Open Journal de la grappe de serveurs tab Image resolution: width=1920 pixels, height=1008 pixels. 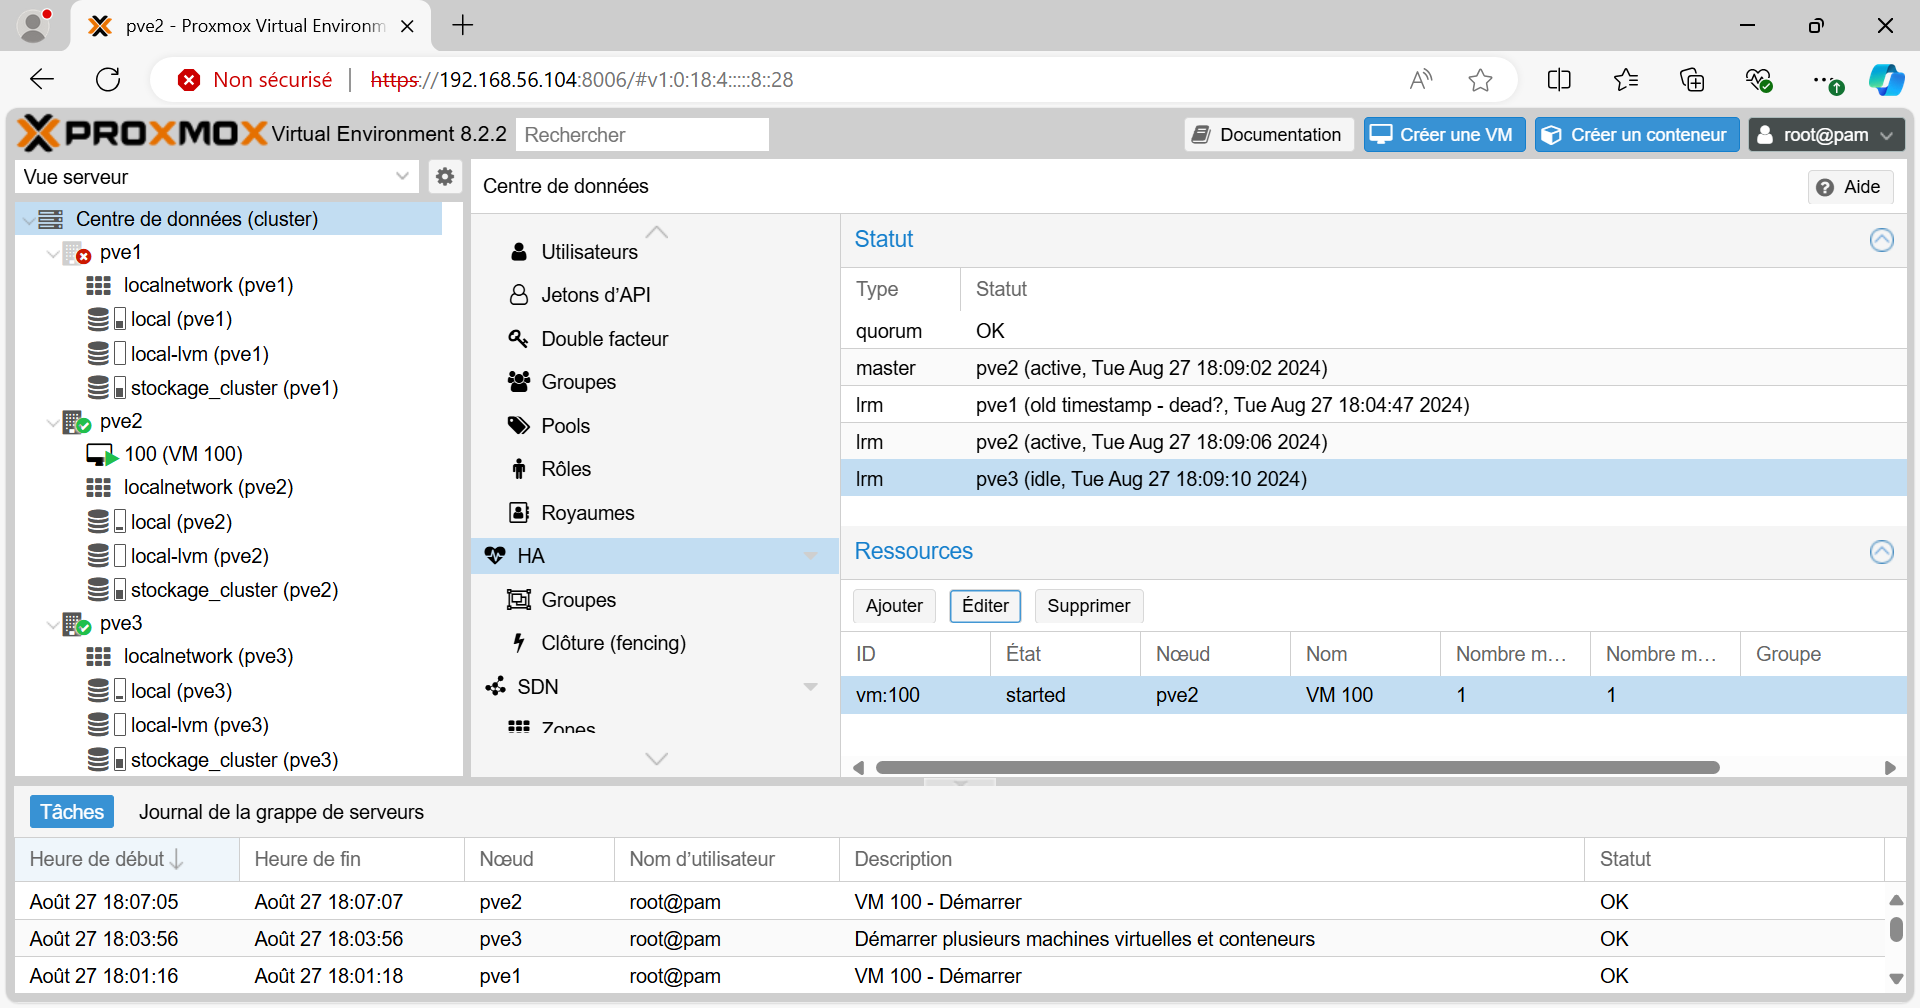pyautogui.click(x=281, y=812)
